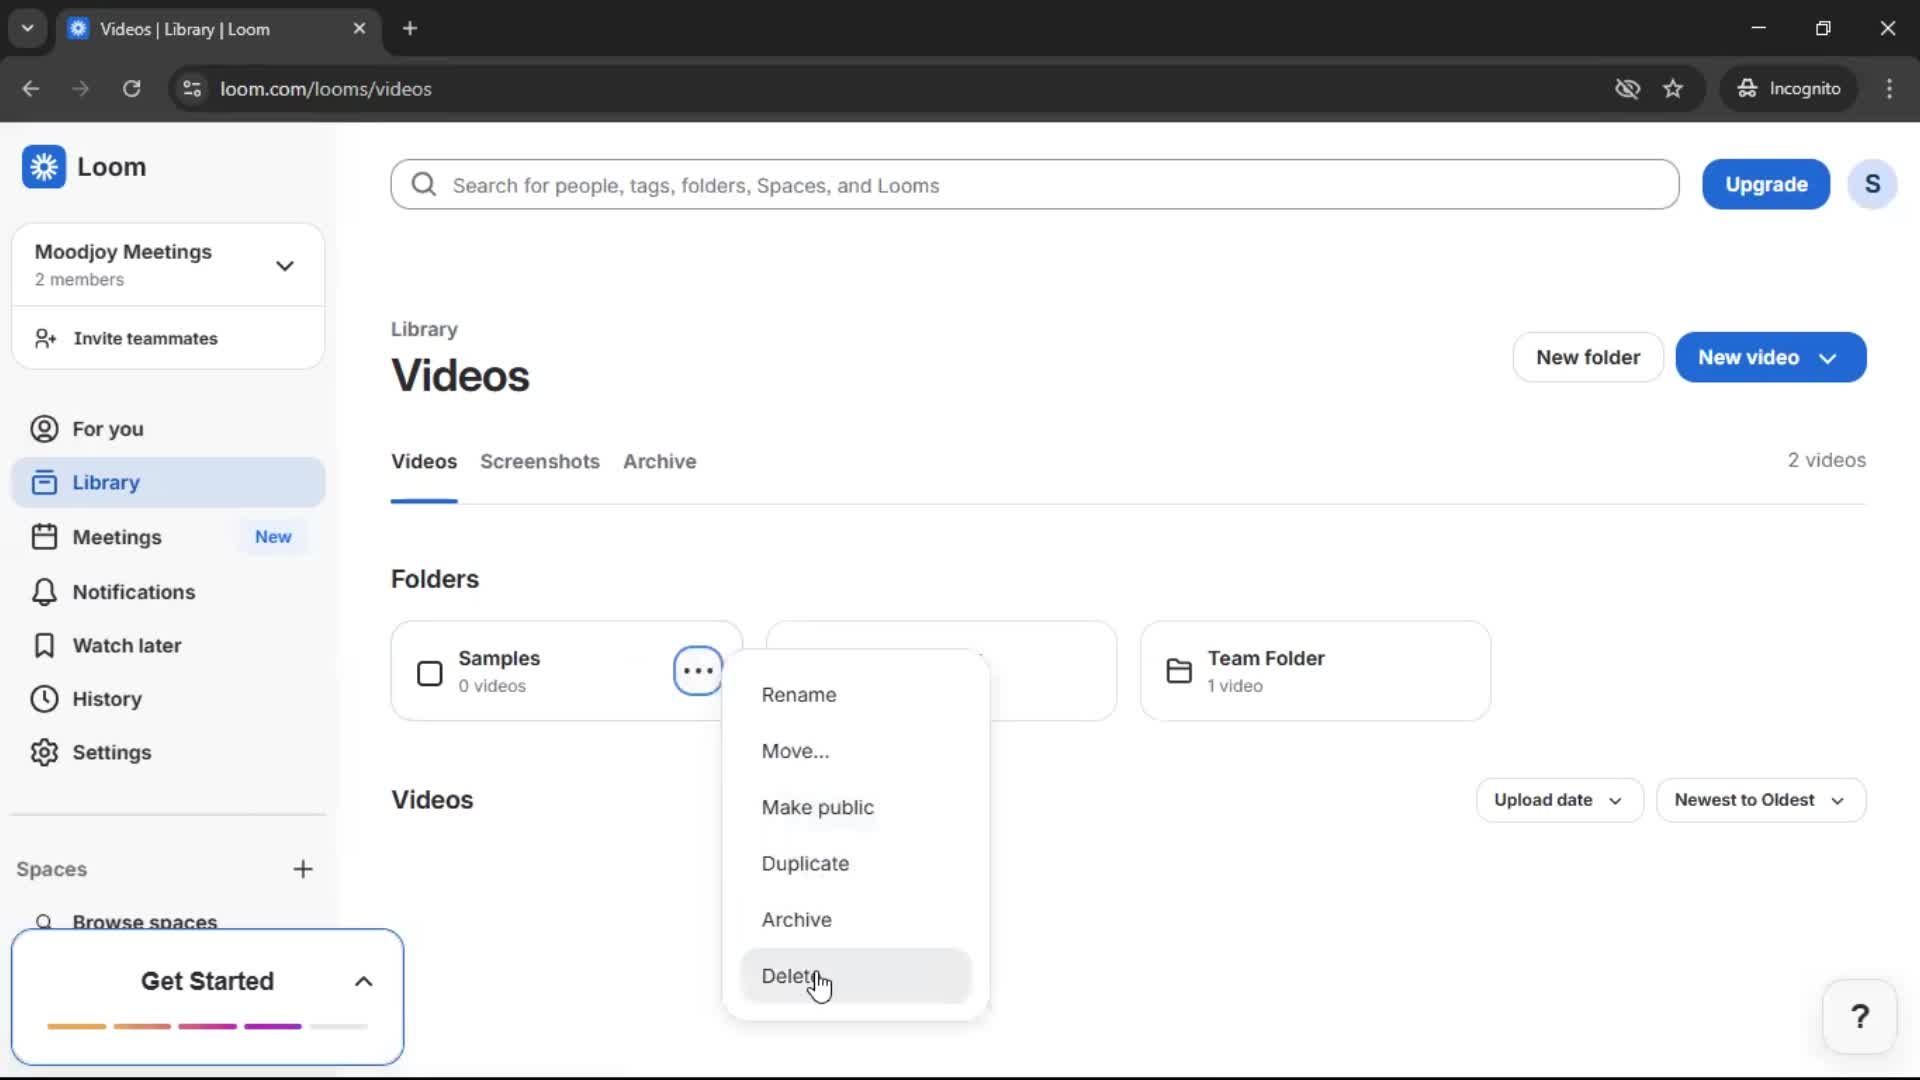Viewport: 1920px width, 1080px height.
Task: Switch to the Screenshots tab
Action: [540, 461]
